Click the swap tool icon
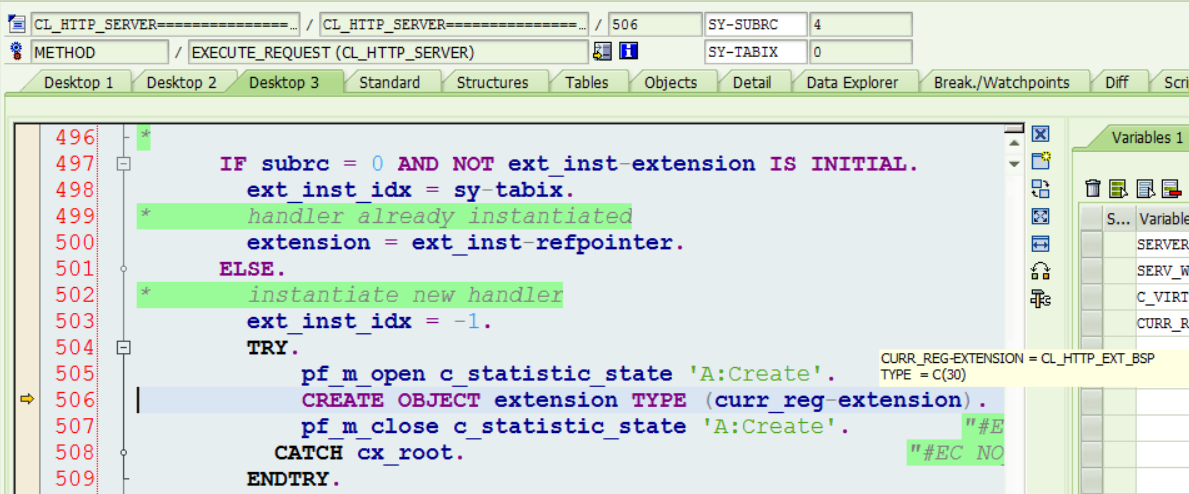The height and width of the screenshot is (494, 1189). [1040, 189]
